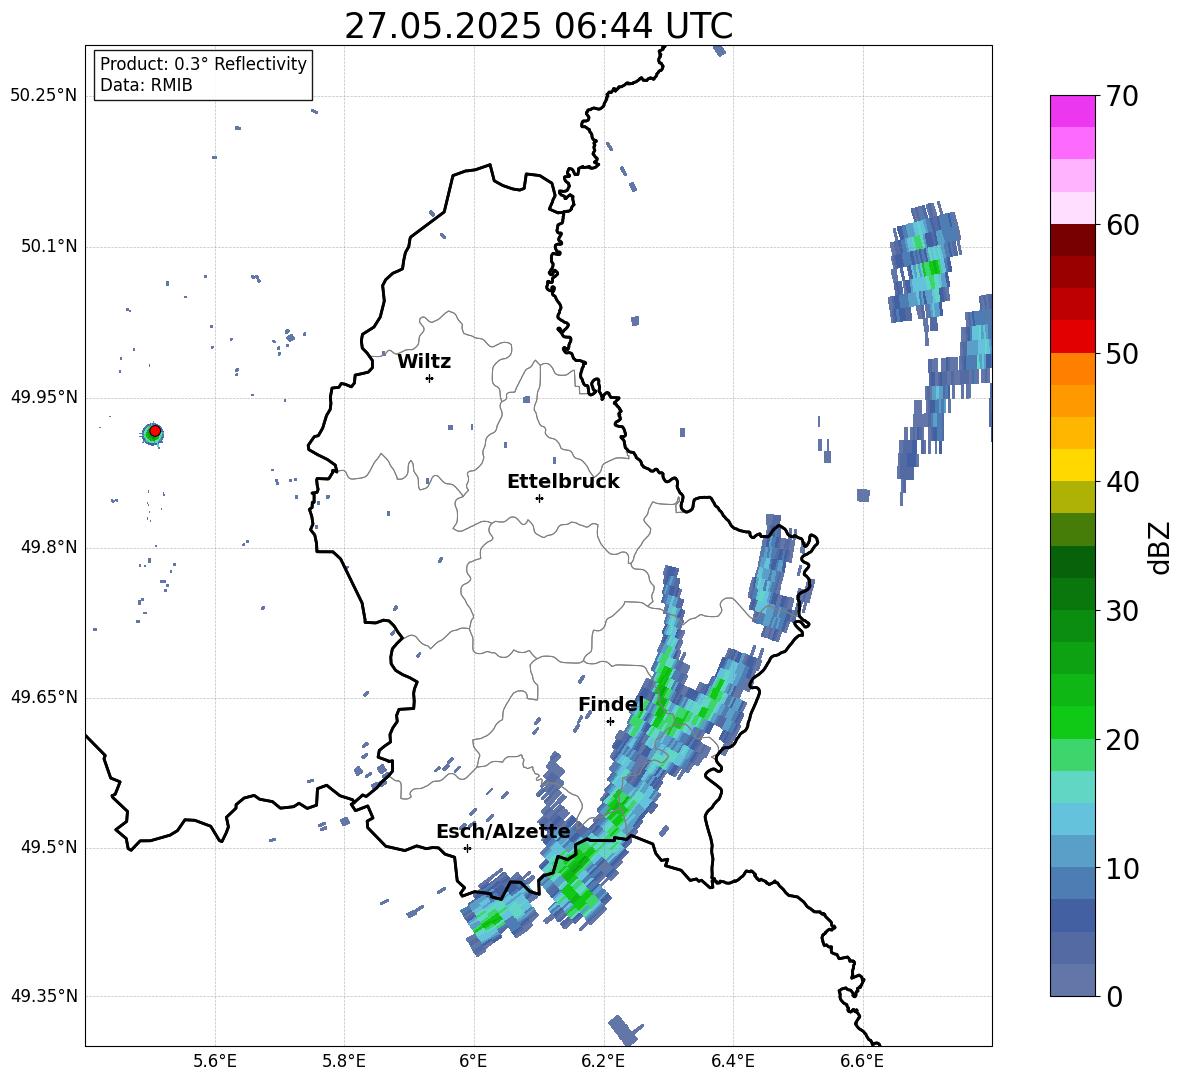
Task: Click the 6°E longitude label
Action: pos(473,1061)
